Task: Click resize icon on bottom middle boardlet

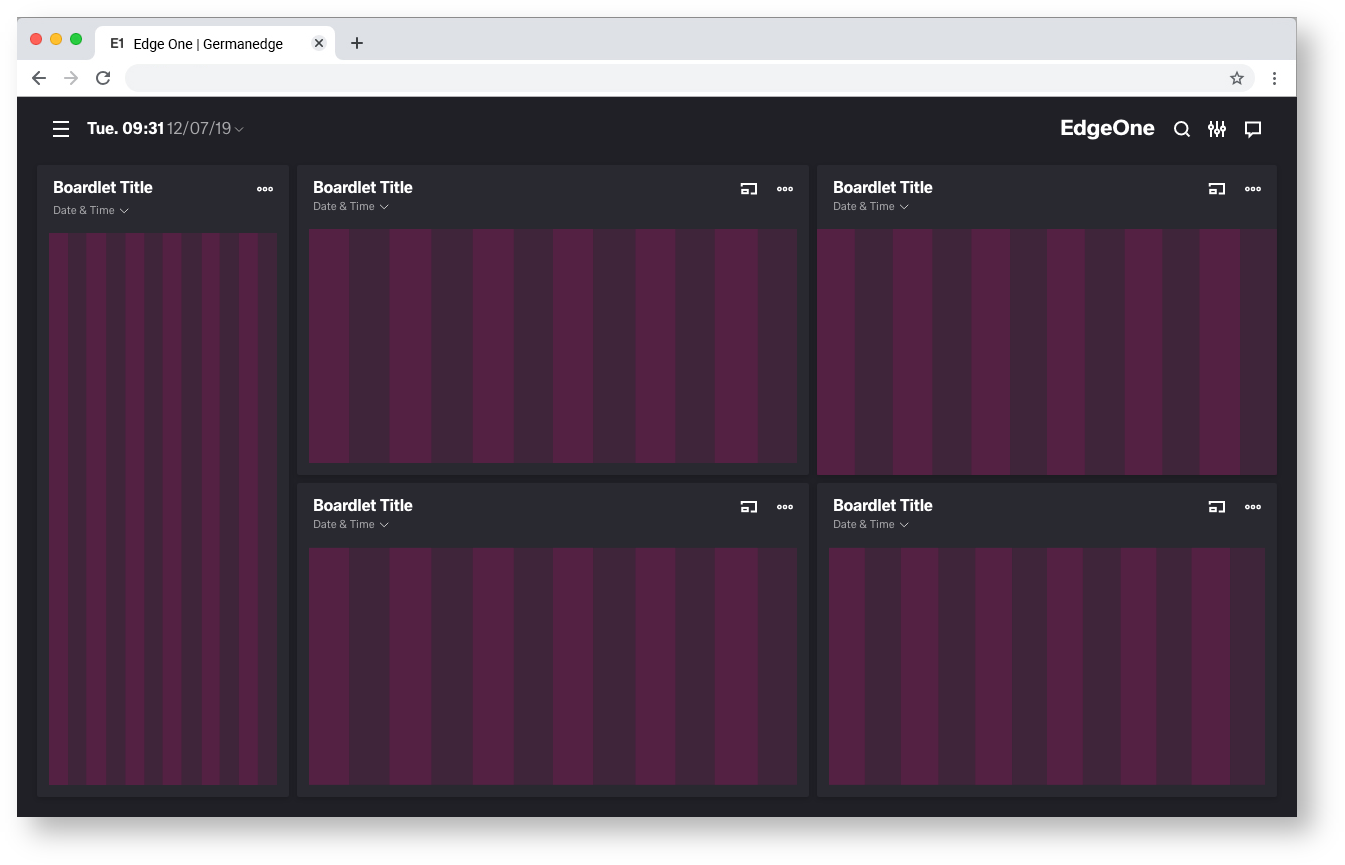Action: tap(748, 507)
